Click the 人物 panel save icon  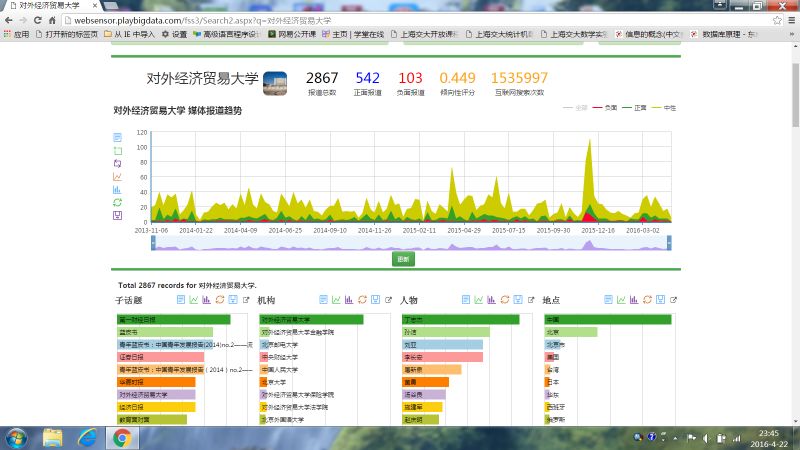click(518, 299)
